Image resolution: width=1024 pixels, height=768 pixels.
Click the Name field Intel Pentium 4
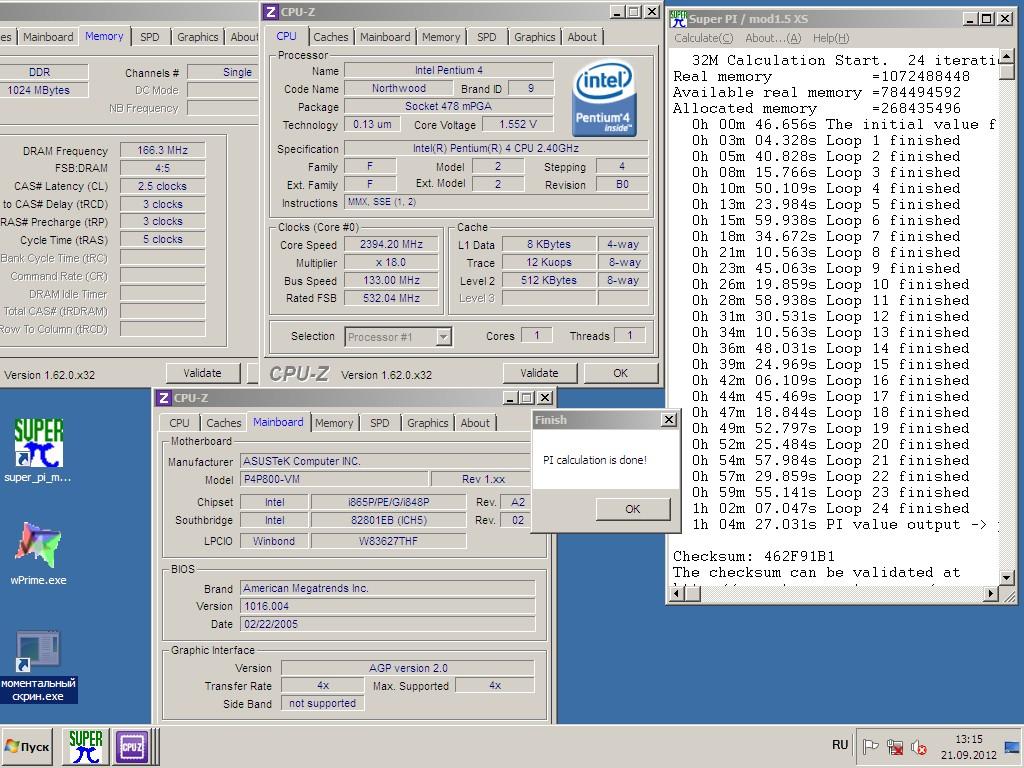tap(449, 70)
